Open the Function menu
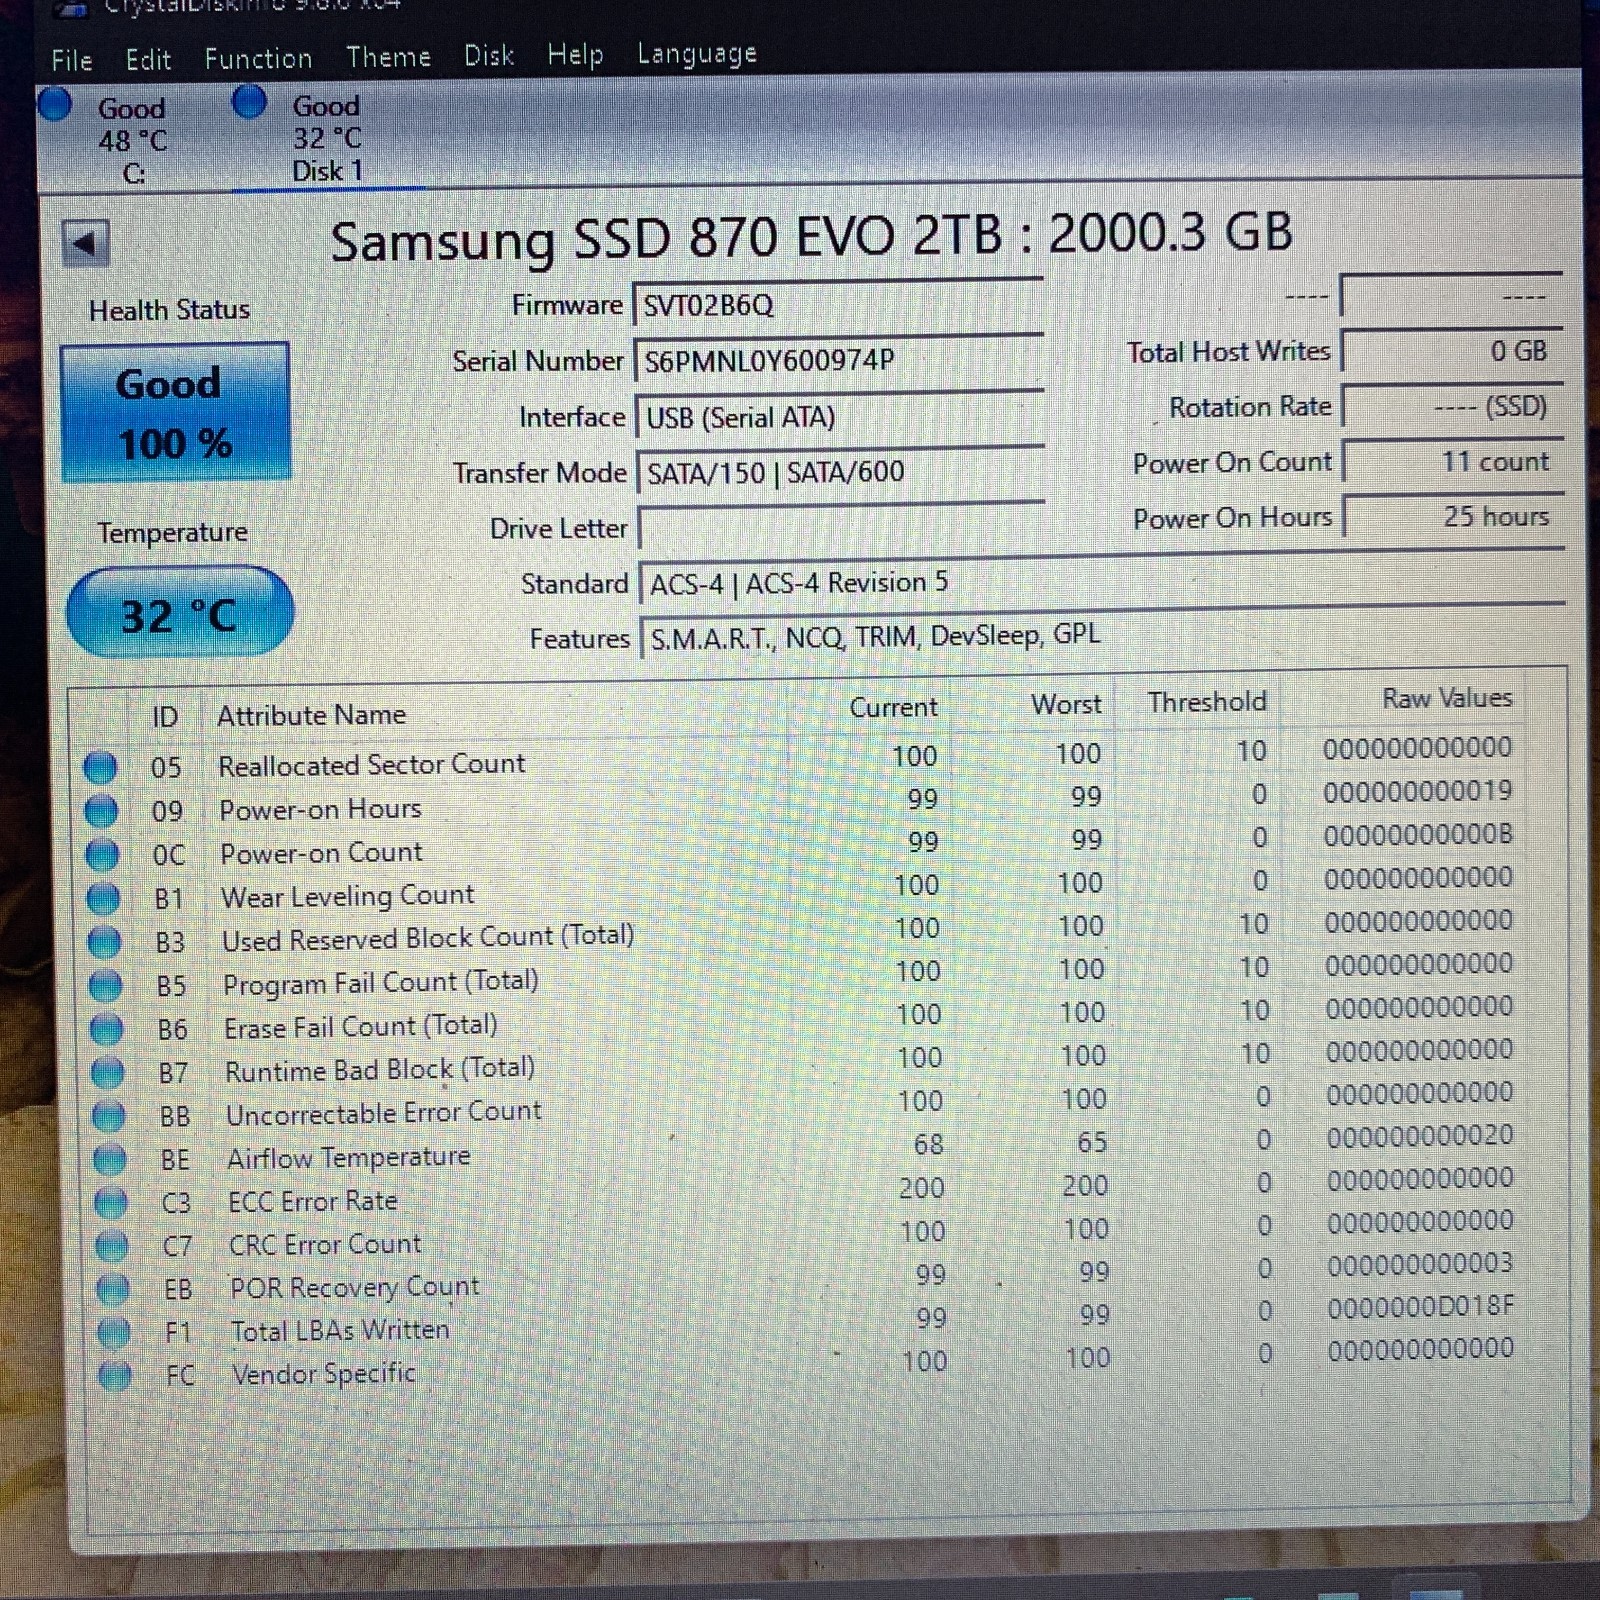Image resolution: width=1600 pixels, height=1600 pixels. point(258,59)
